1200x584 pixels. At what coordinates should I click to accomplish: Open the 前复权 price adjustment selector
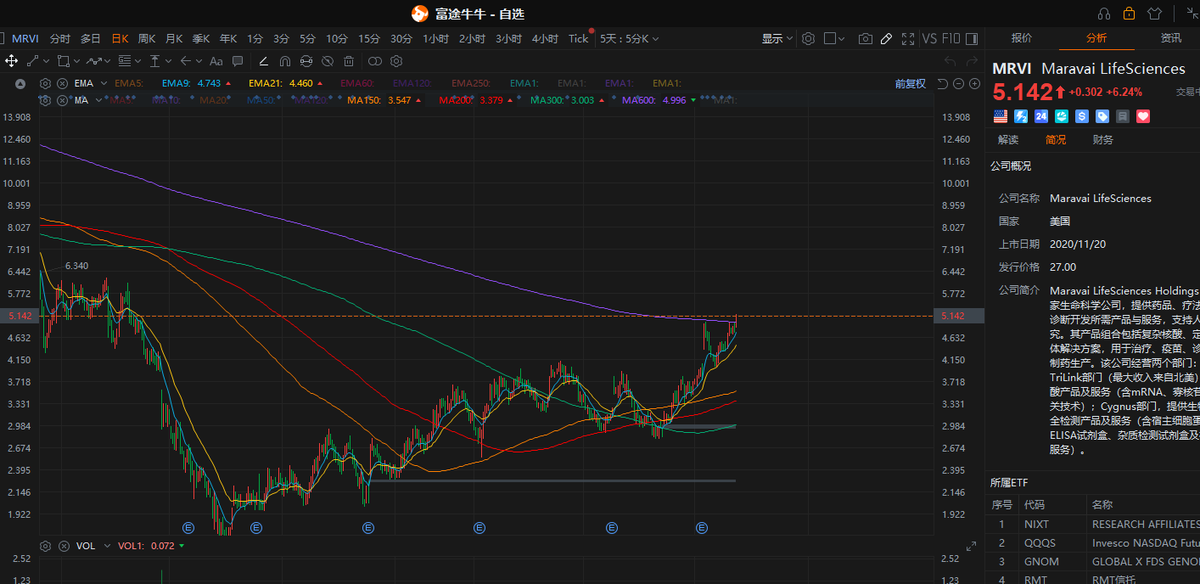(910, 84)
